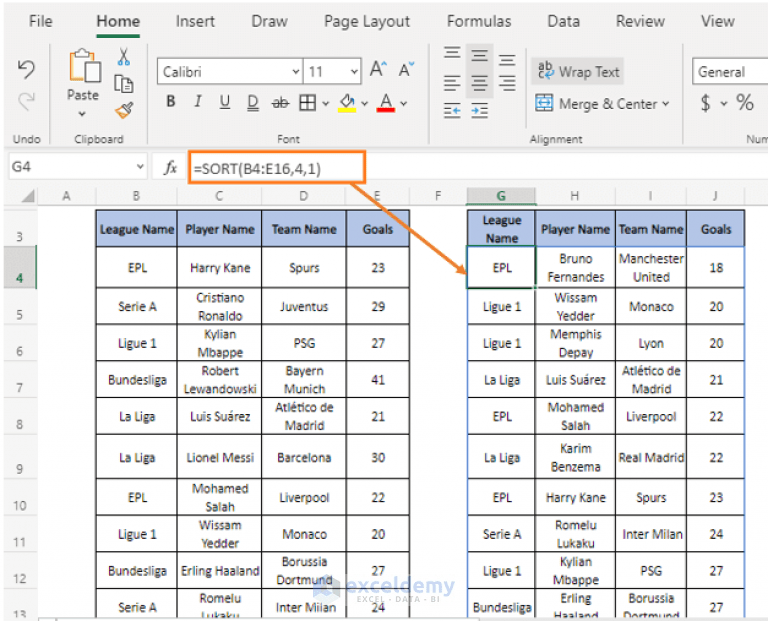Viewport: 768px width, 621px height.
Task: Switch to the Page Layout tab
Action: click(367, 21)
